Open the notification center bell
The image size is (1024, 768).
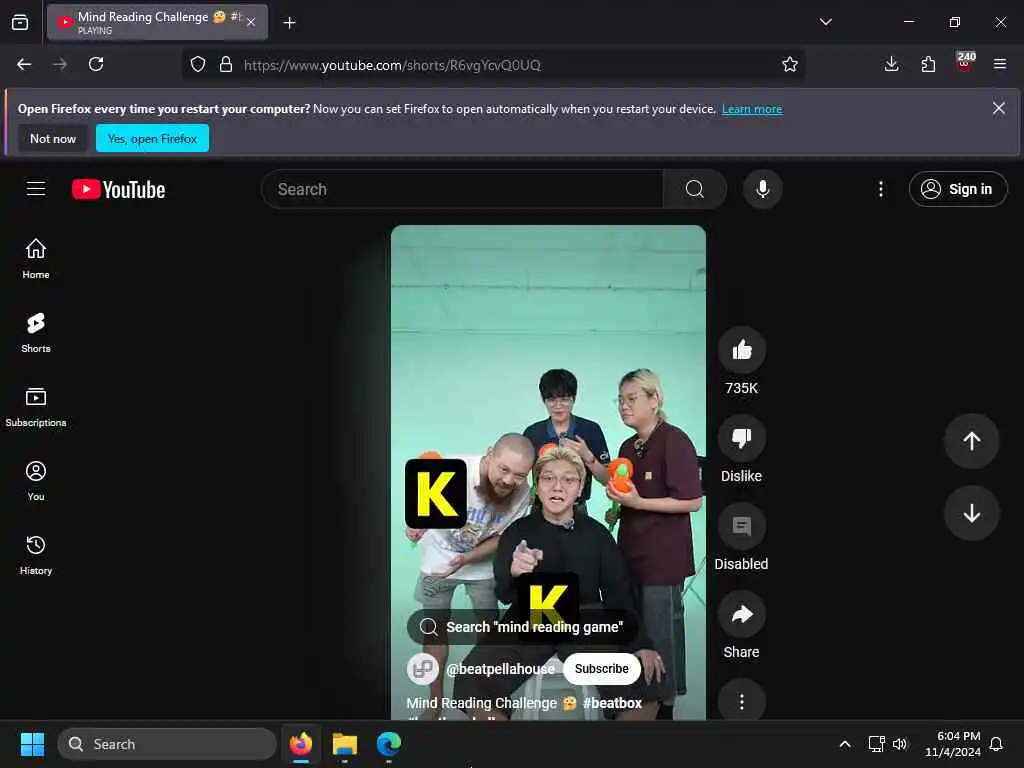(996, 744)
